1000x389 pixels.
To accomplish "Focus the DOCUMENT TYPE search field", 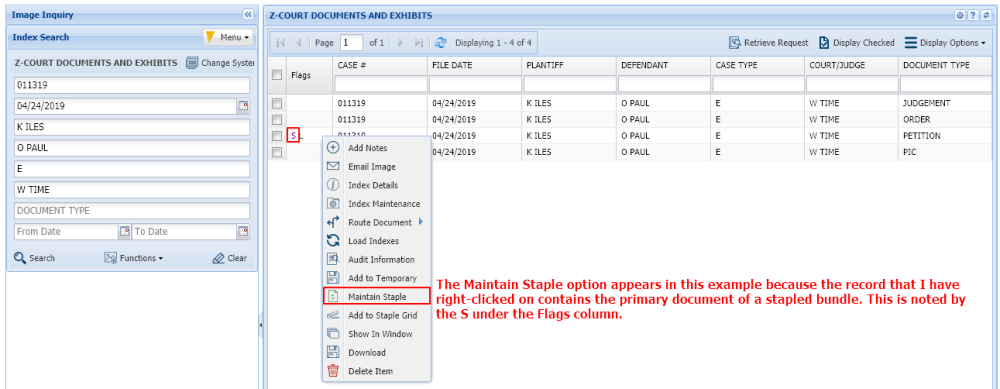I will tap(132, 210).
